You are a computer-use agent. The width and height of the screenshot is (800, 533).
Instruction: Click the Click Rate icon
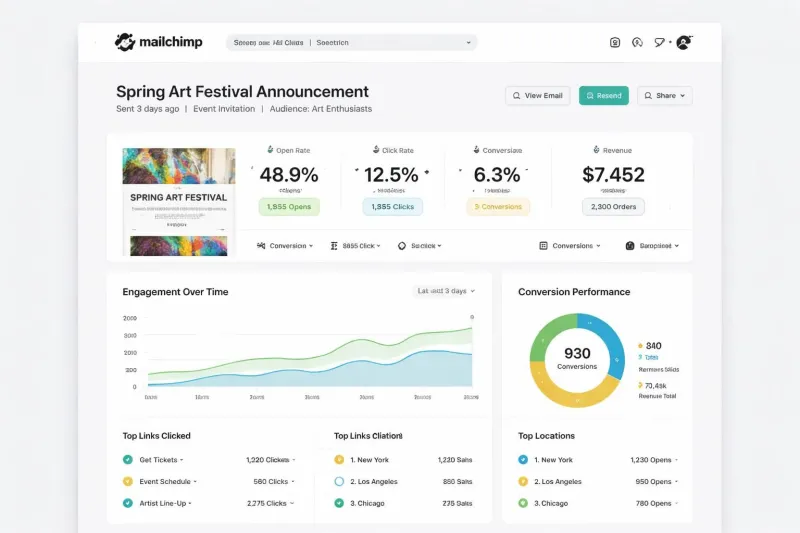point(376,149)
